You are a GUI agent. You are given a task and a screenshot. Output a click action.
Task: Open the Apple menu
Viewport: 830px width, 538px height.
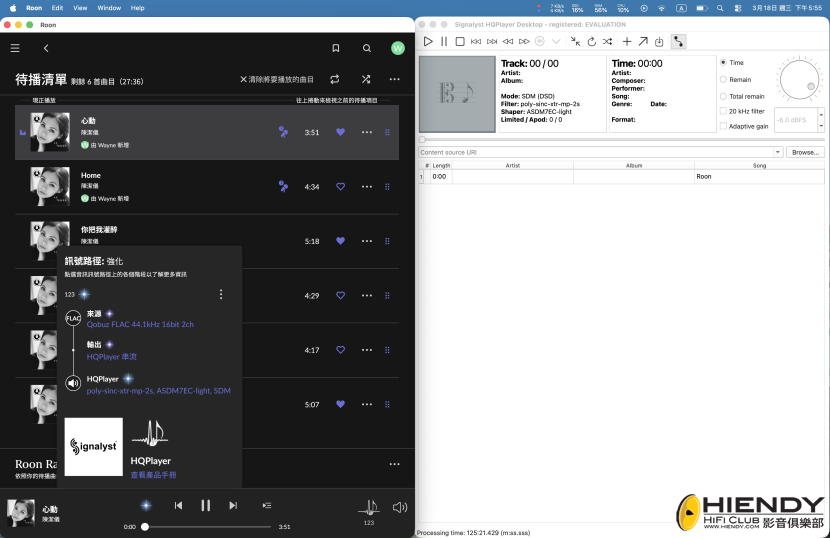tap(13, 8)
